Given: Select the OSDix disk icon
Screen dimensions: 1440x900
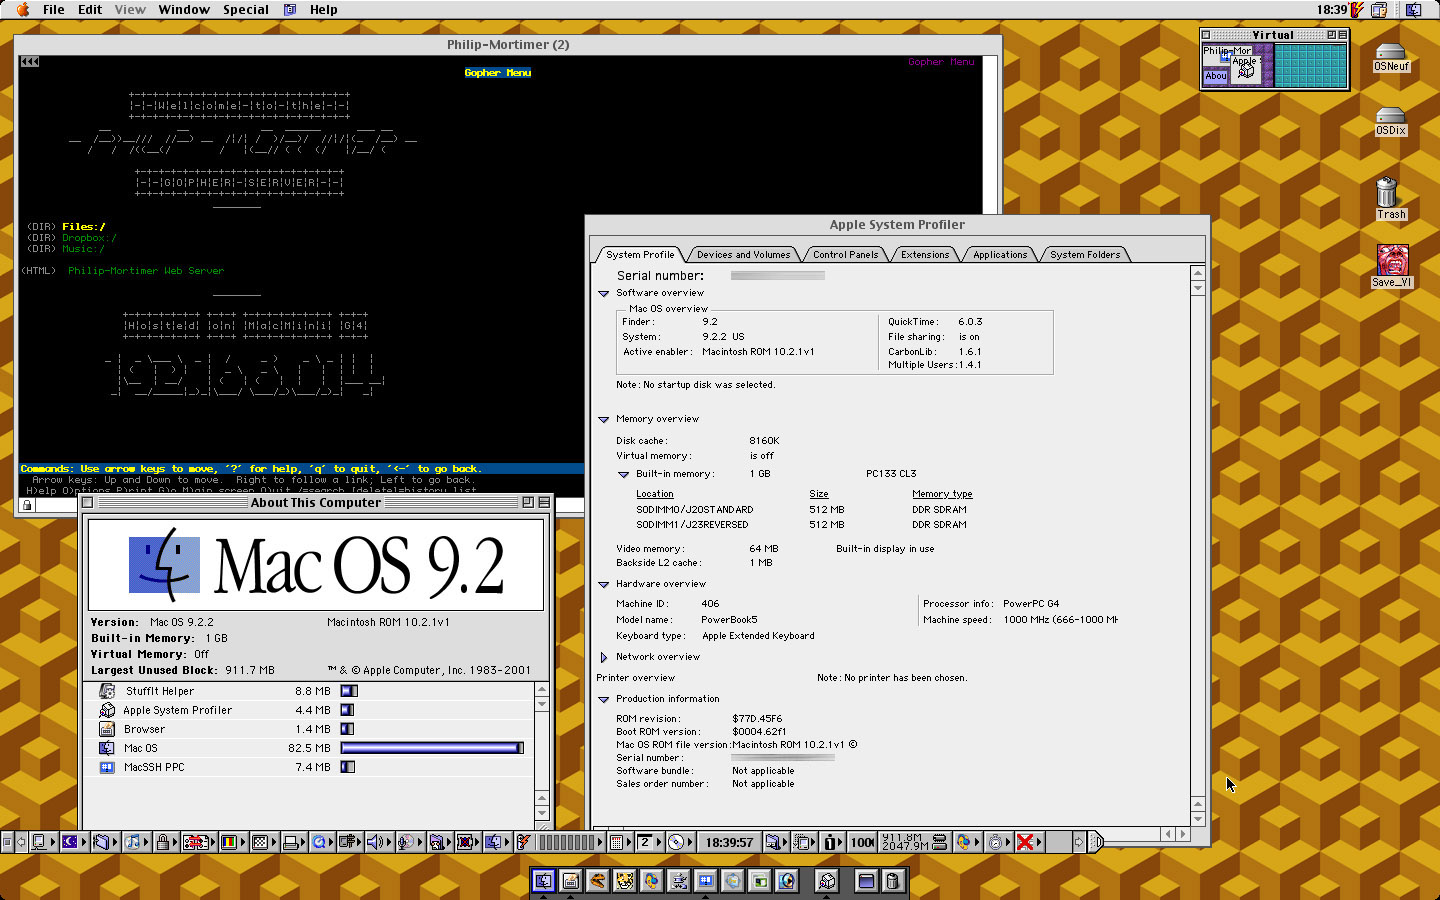Looking at the screenshot, I should pyautogui.click(x=1391, y=121).
